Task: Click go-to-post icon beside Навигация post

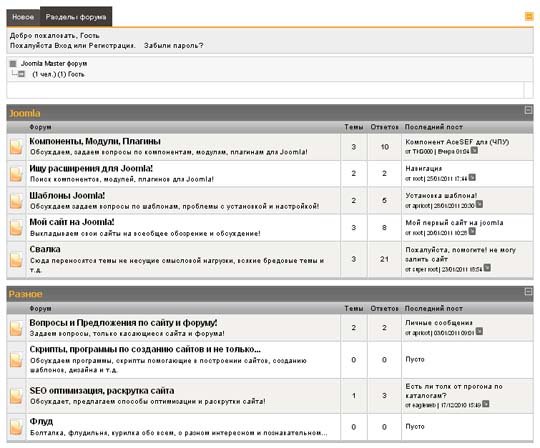Action: click(x=472, y=177)
